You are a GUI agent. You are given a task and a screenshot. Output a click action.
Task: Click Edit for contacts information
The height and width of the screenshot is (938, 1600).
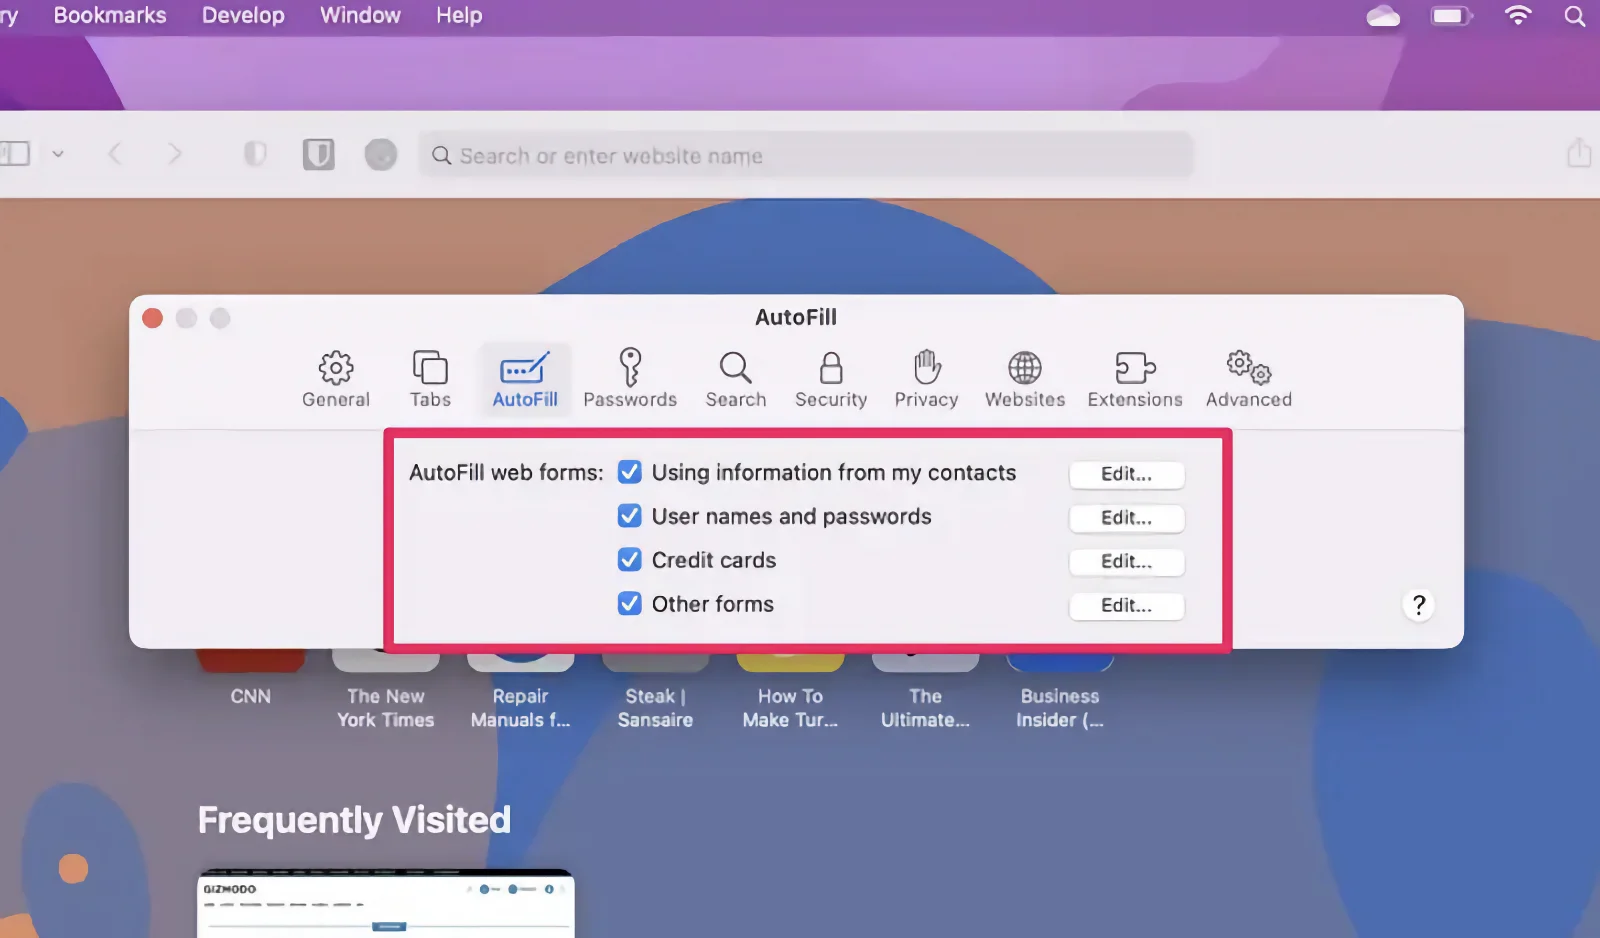click(1127, 474)
